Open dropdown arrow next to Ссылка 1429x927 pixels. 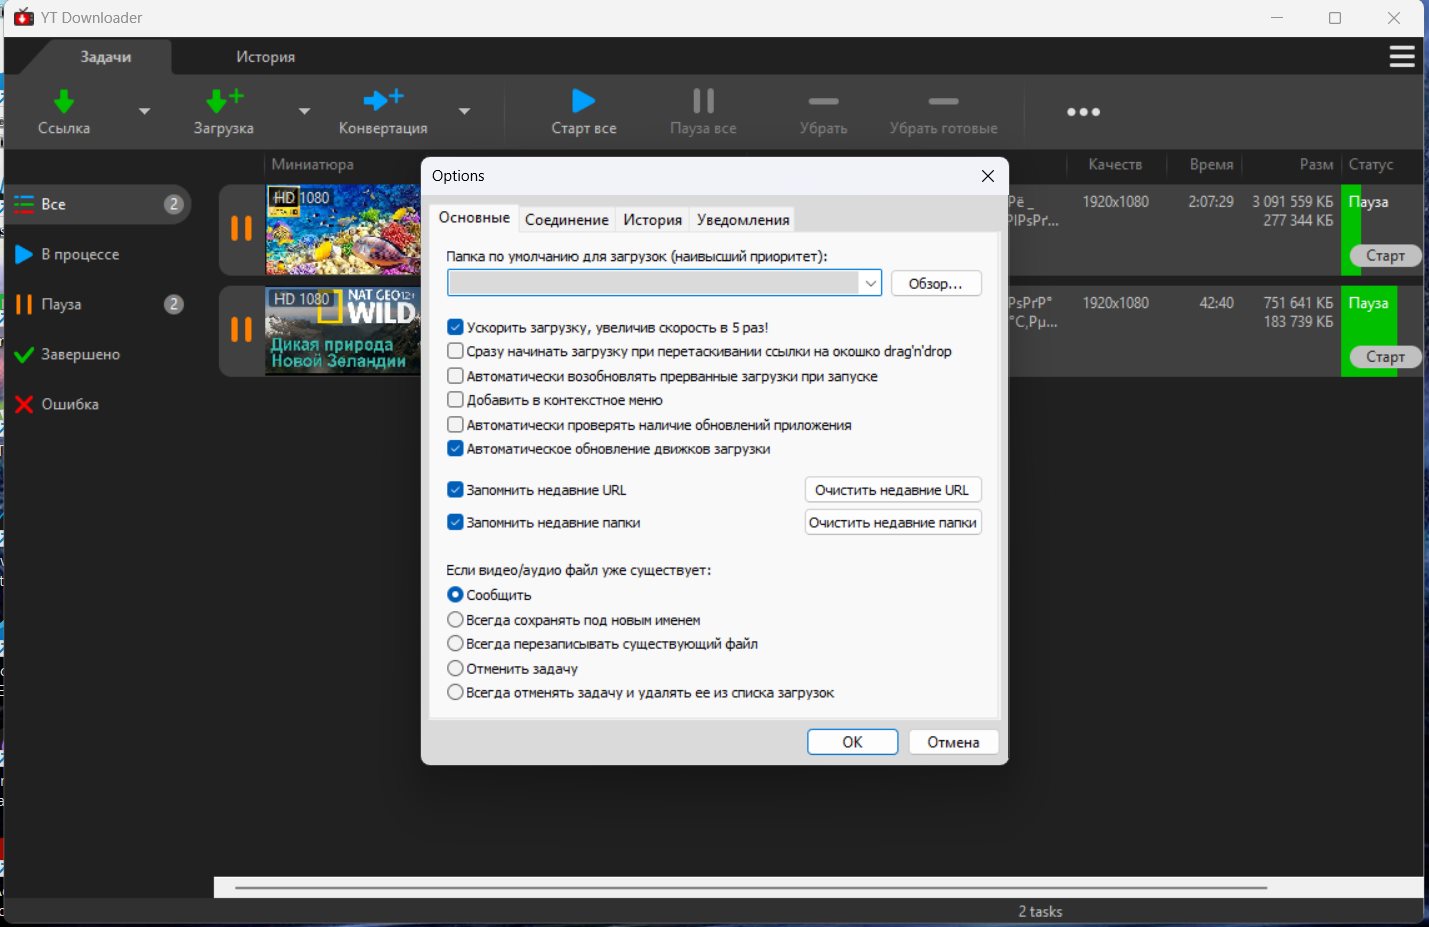pos(144,111)
